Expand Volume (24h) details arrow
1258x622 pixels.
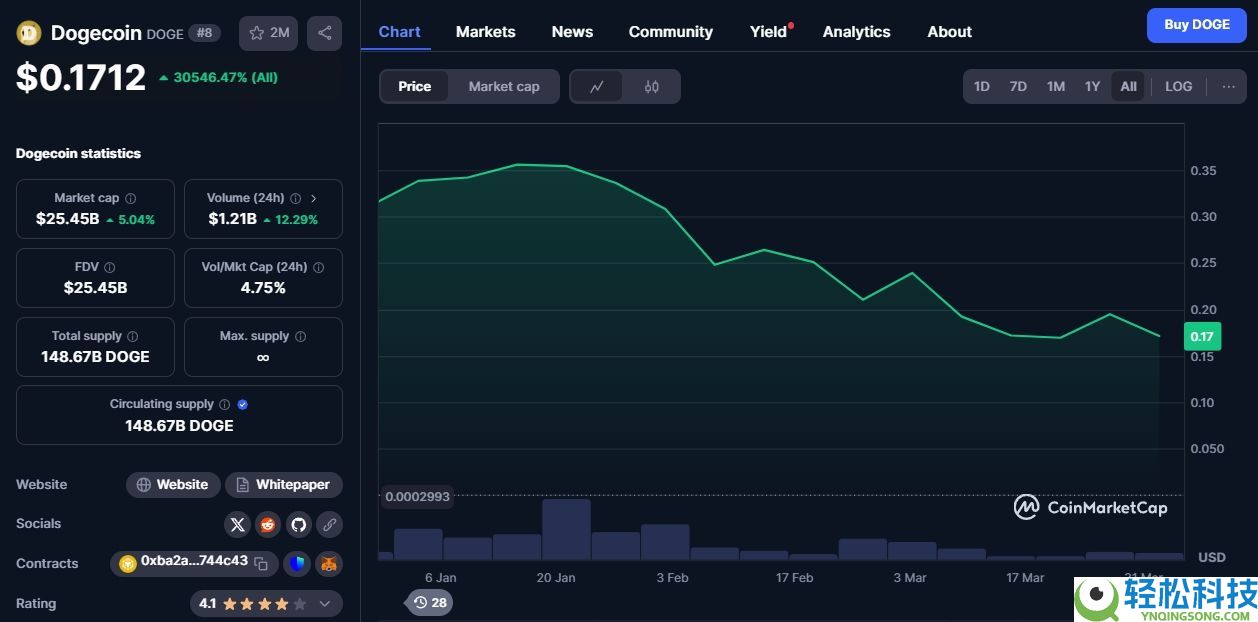click(313, 198)
